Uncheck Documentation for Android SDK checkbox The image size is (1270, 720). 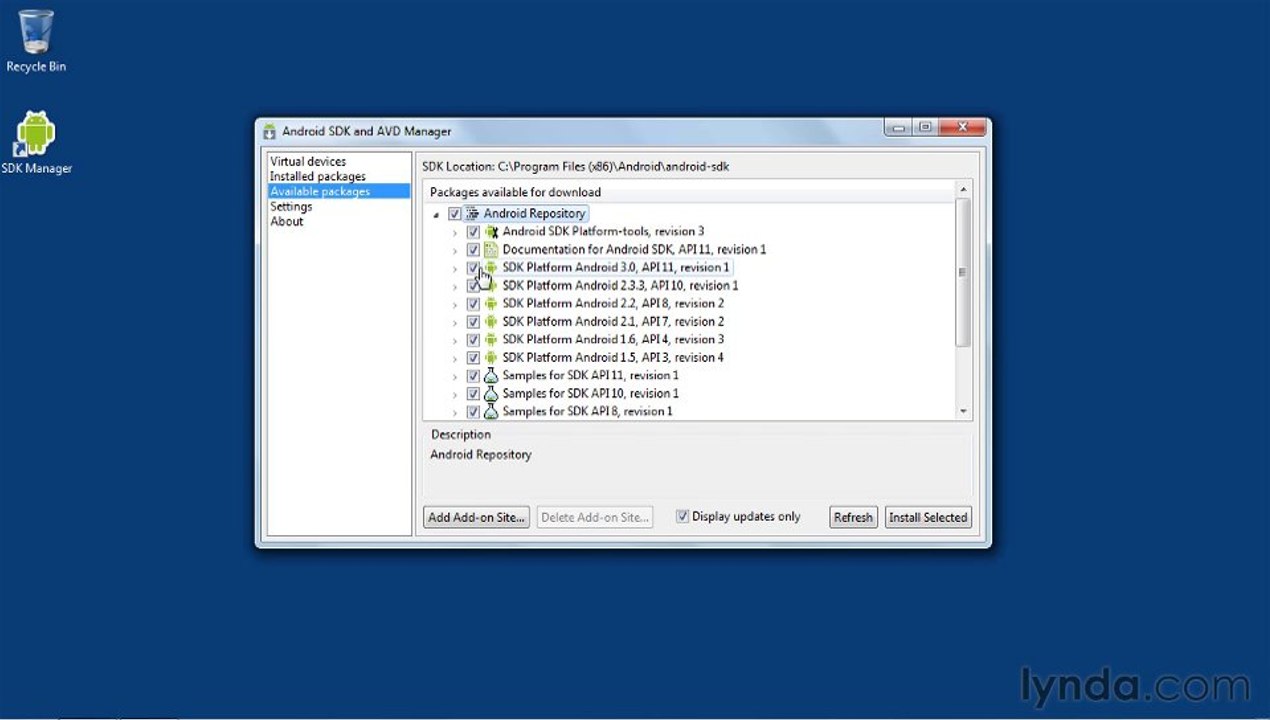pyautogui.click(x=473, y=250)
